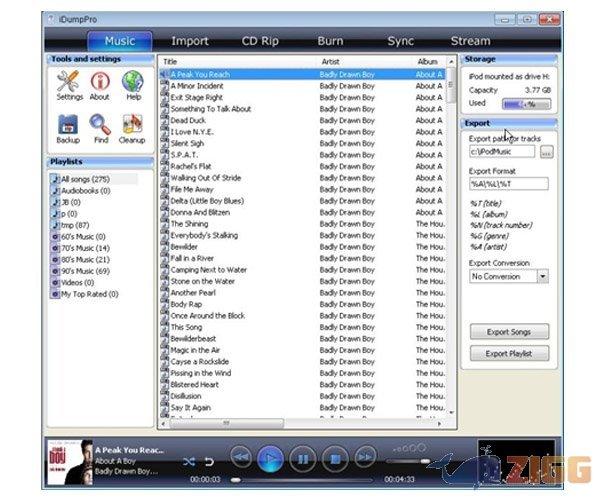Switch to the CD Rip tab
Image resolution: width=600 pixels, height=500 pixels.
click(x=260, y=41)
